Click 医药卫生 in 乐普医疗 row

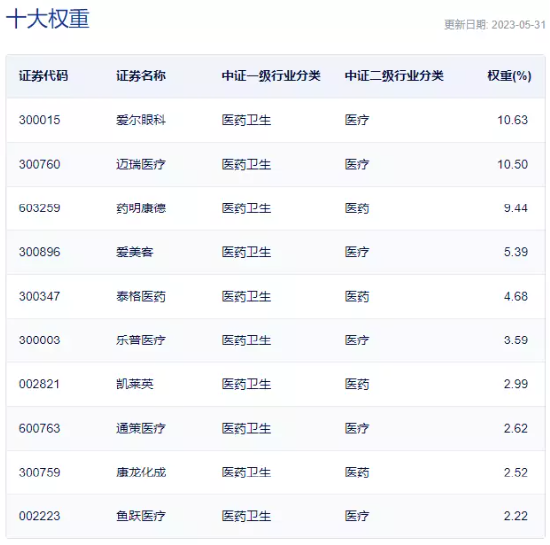click(246, 340)
